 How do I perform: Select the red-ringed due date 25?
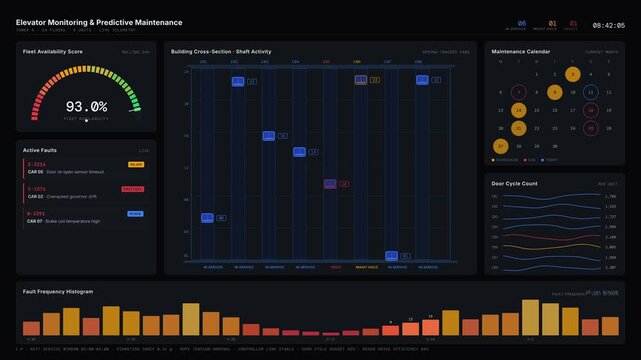click(591, 128)
